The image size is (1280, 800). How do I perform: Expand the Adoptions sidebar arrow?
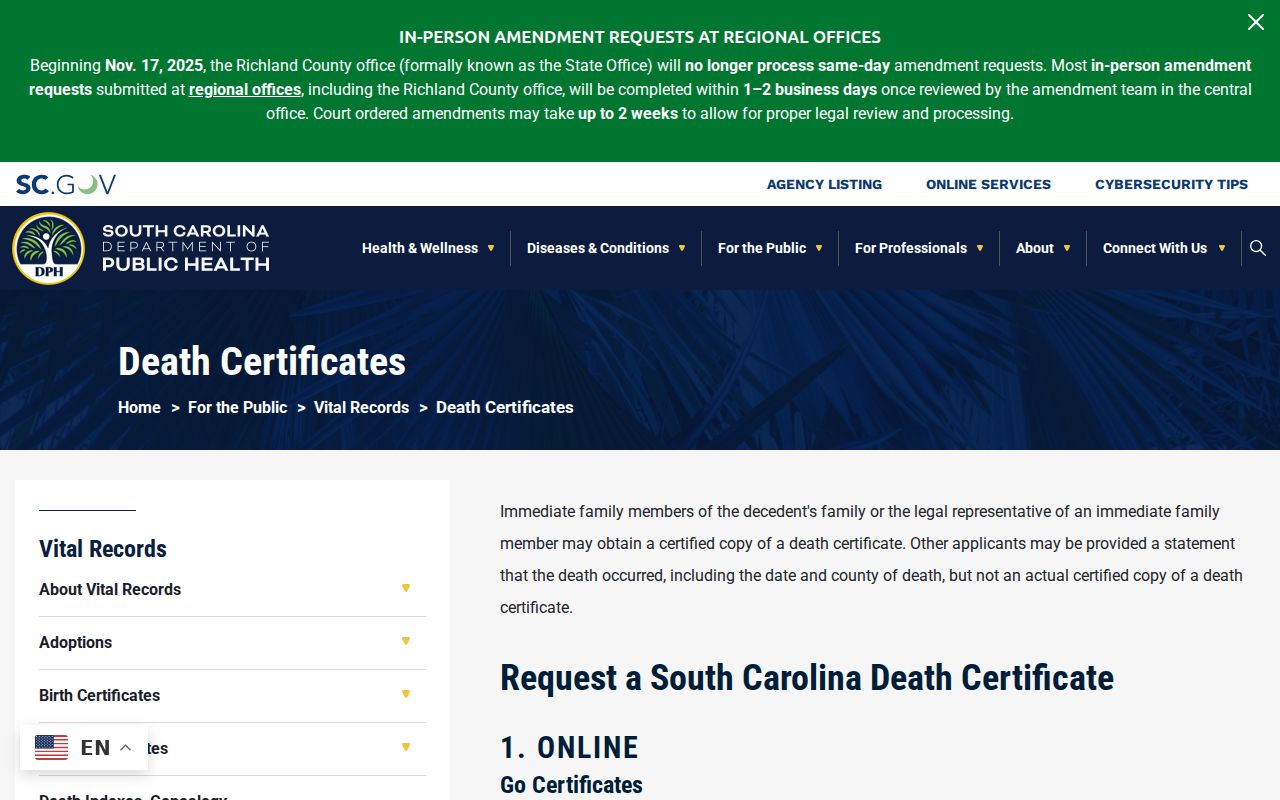[406, 641]
